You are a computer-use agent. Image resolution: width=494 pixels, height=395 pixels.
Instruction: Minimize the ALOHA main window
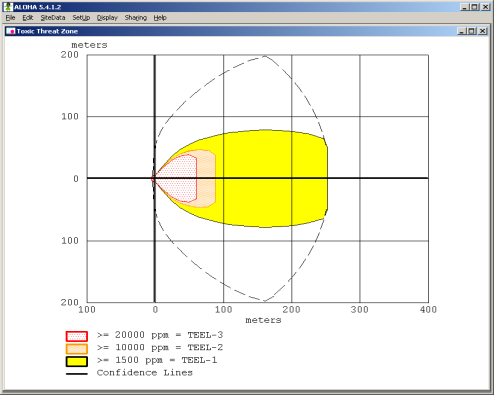click(465, 7)
